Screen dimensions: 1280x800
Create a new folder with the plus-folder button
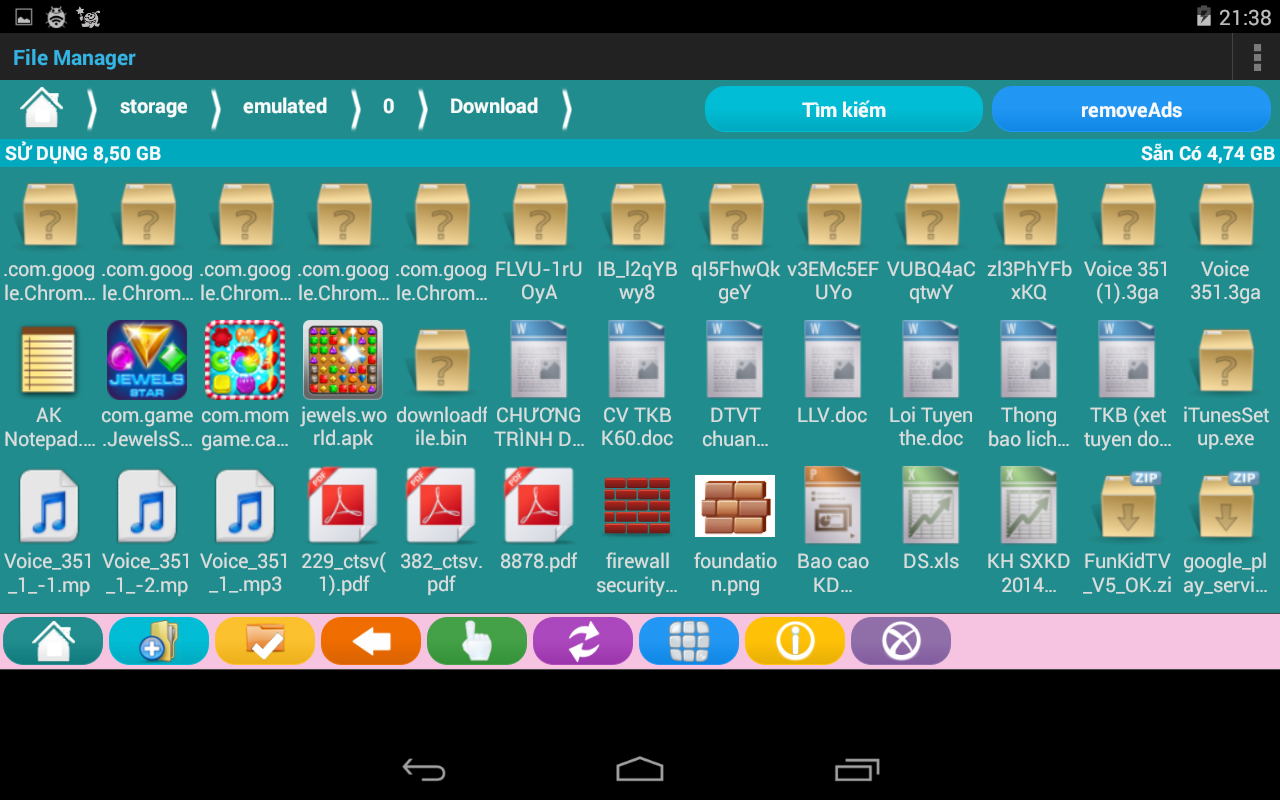(159, 641)
